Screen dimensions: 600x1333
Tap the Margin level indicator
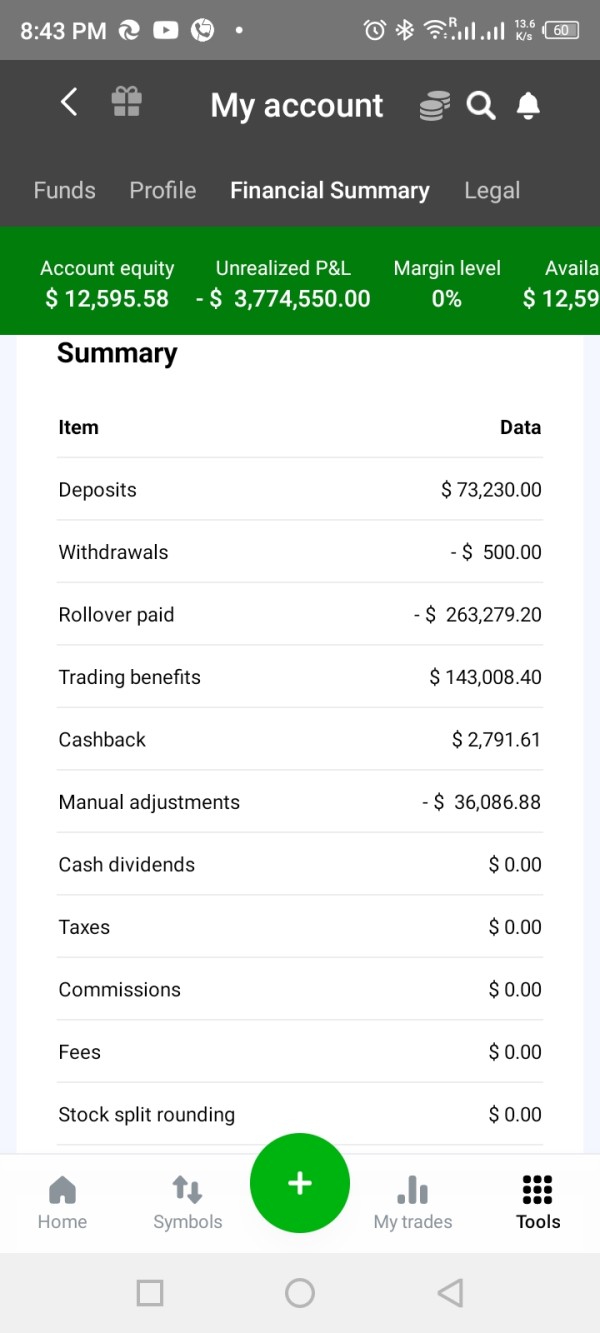[x=447, y=298]
